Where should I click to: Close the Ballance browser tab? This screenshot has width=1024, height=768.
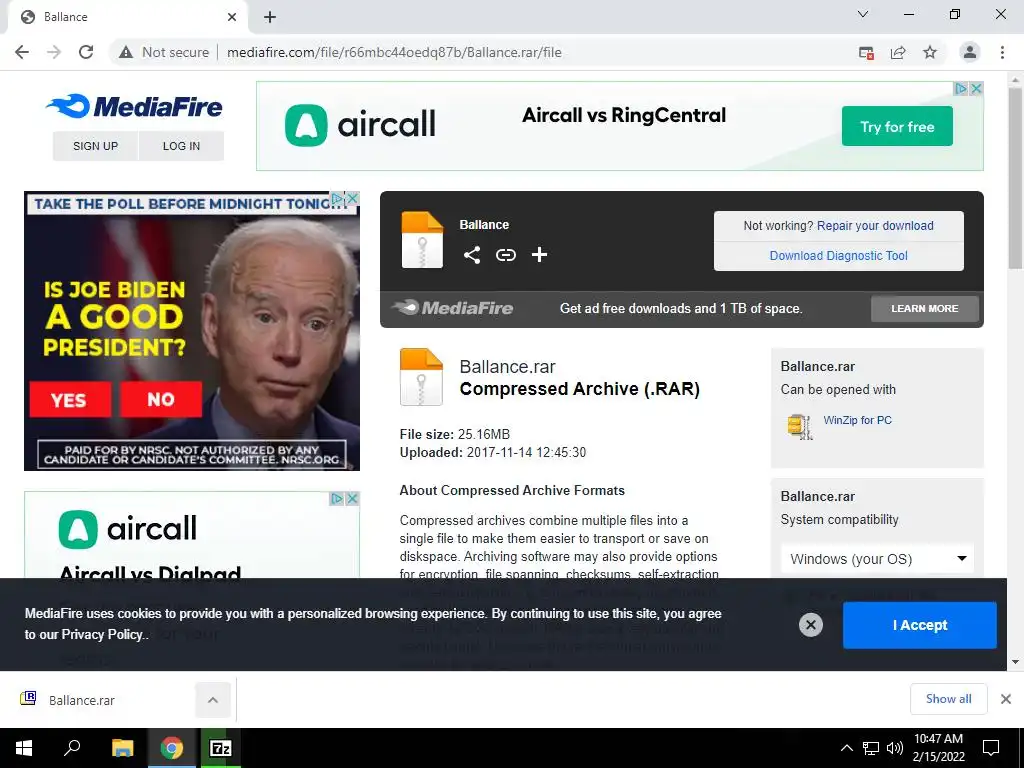(232, 17)
